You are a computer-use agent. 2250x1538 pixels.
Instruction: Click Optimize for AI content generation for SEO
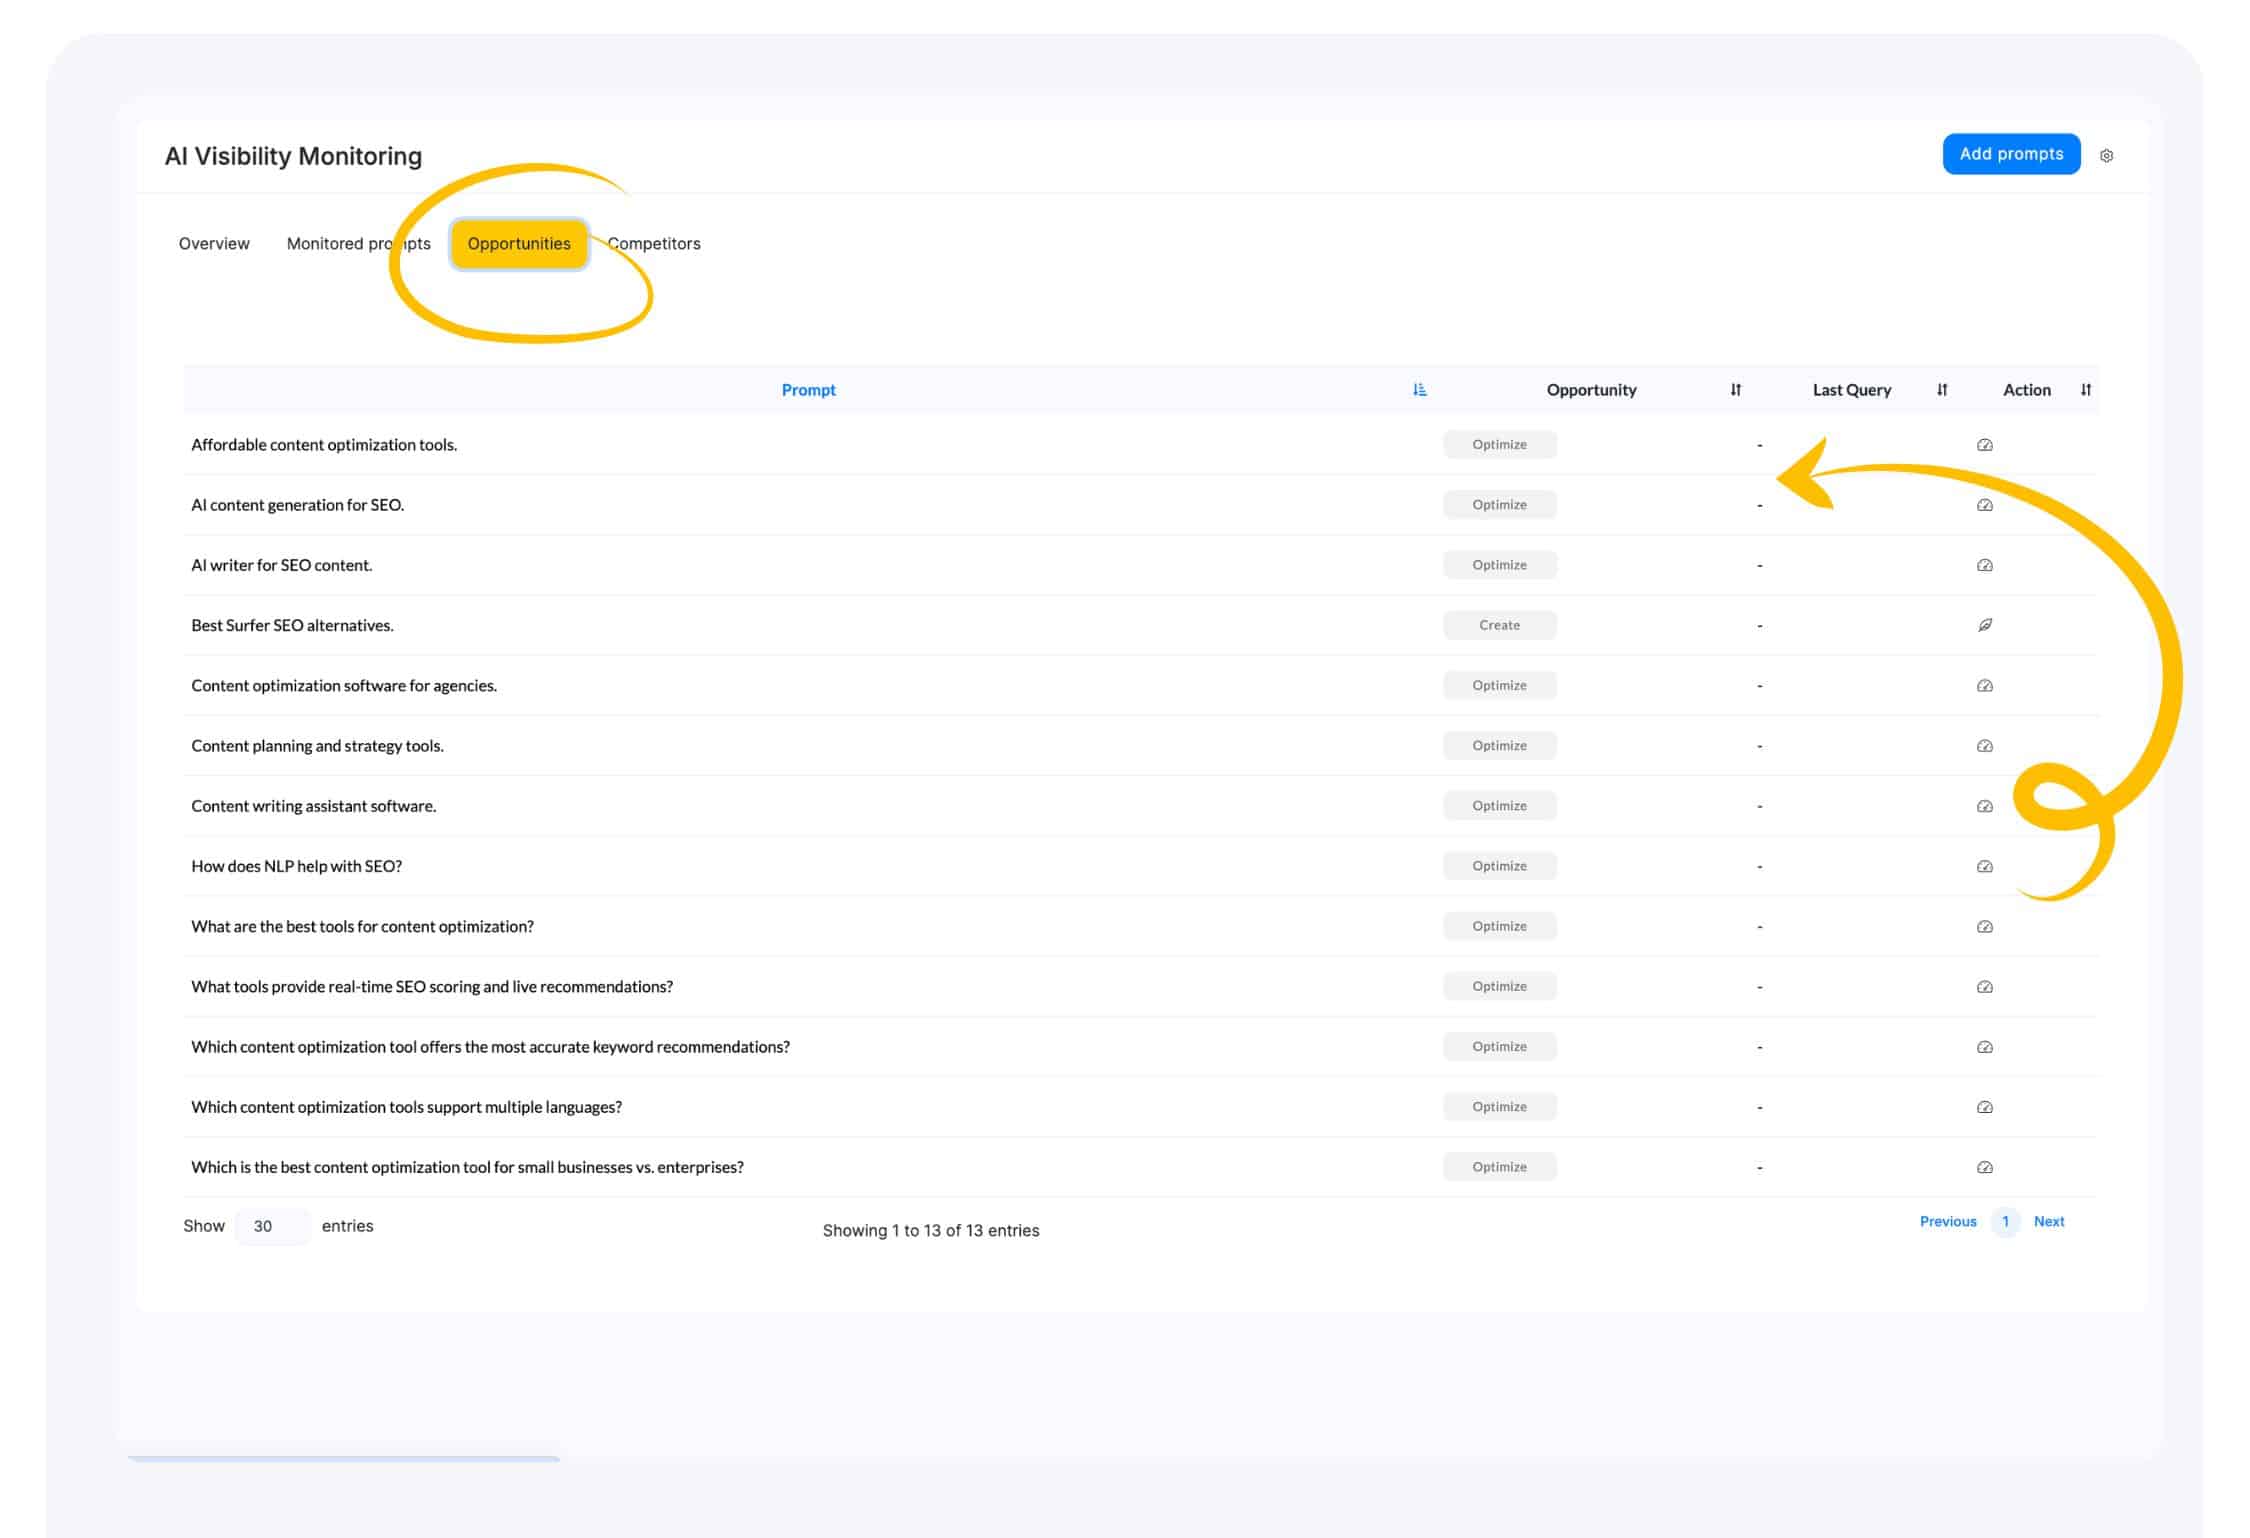(x=1498, y=505)
